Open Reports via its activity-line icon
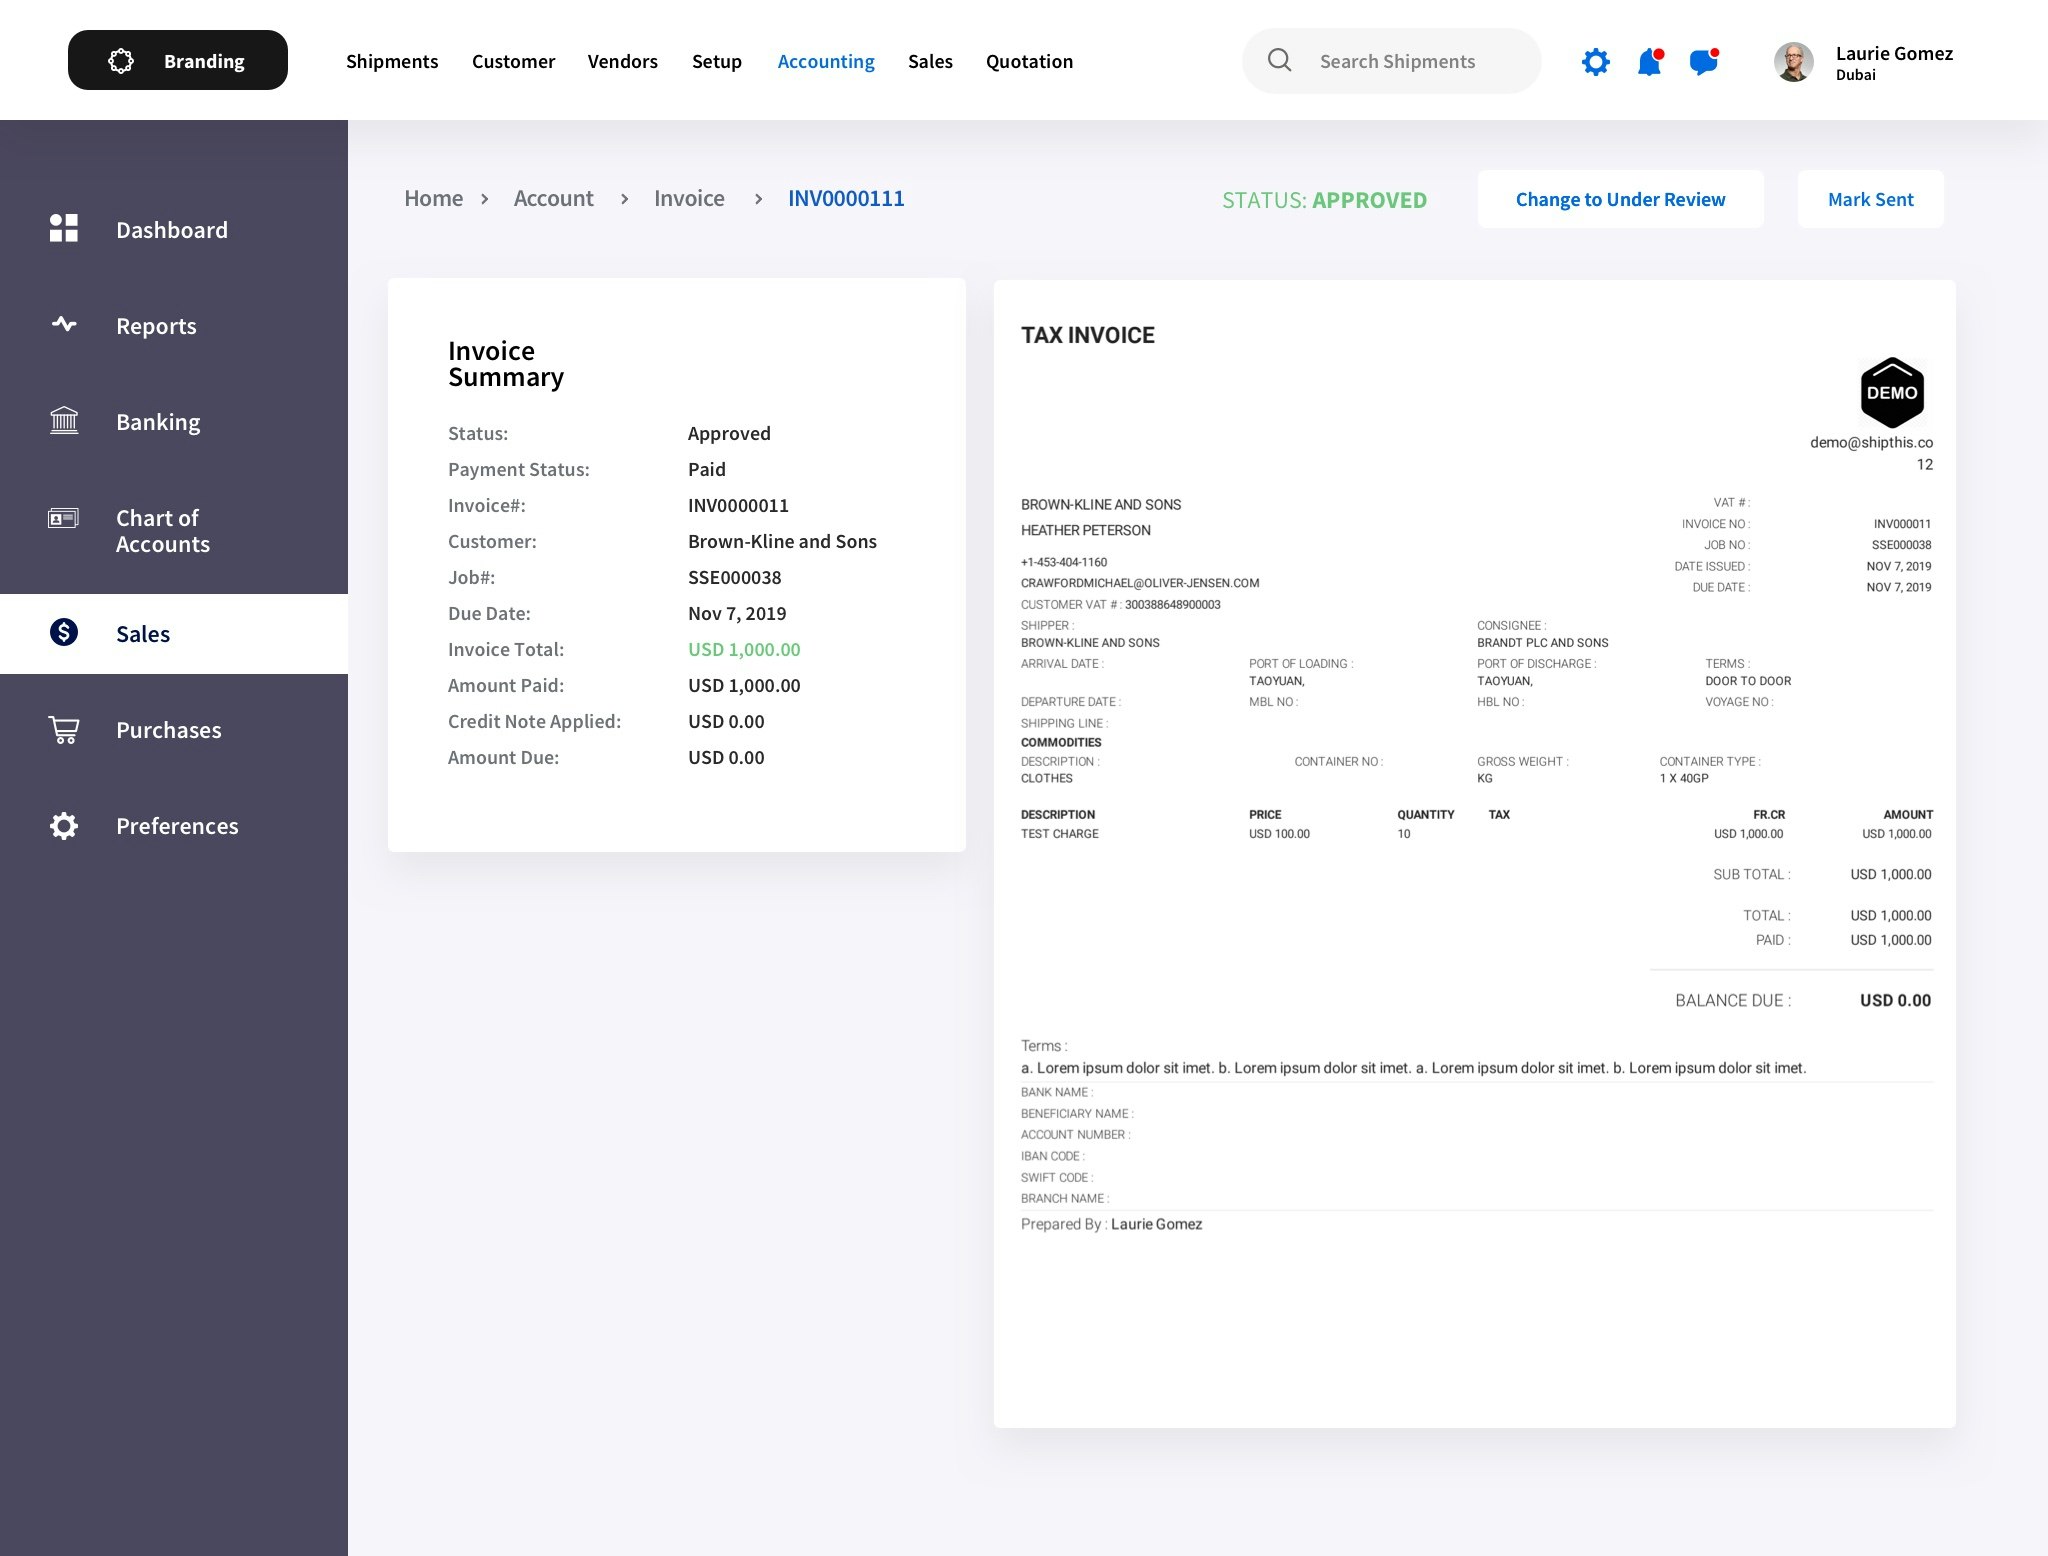The height and width of the screenshot is (1556, 2048). pos(63,325)
